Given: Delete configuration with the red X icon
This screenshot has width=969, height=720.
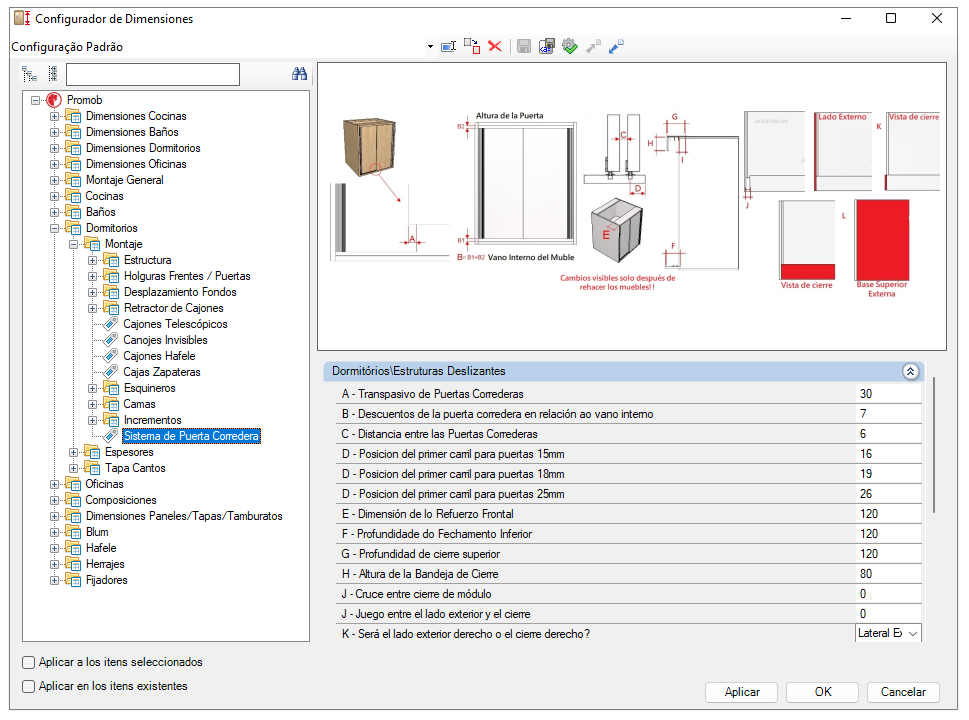Looking at the screenshot, I should click(495, 46).
